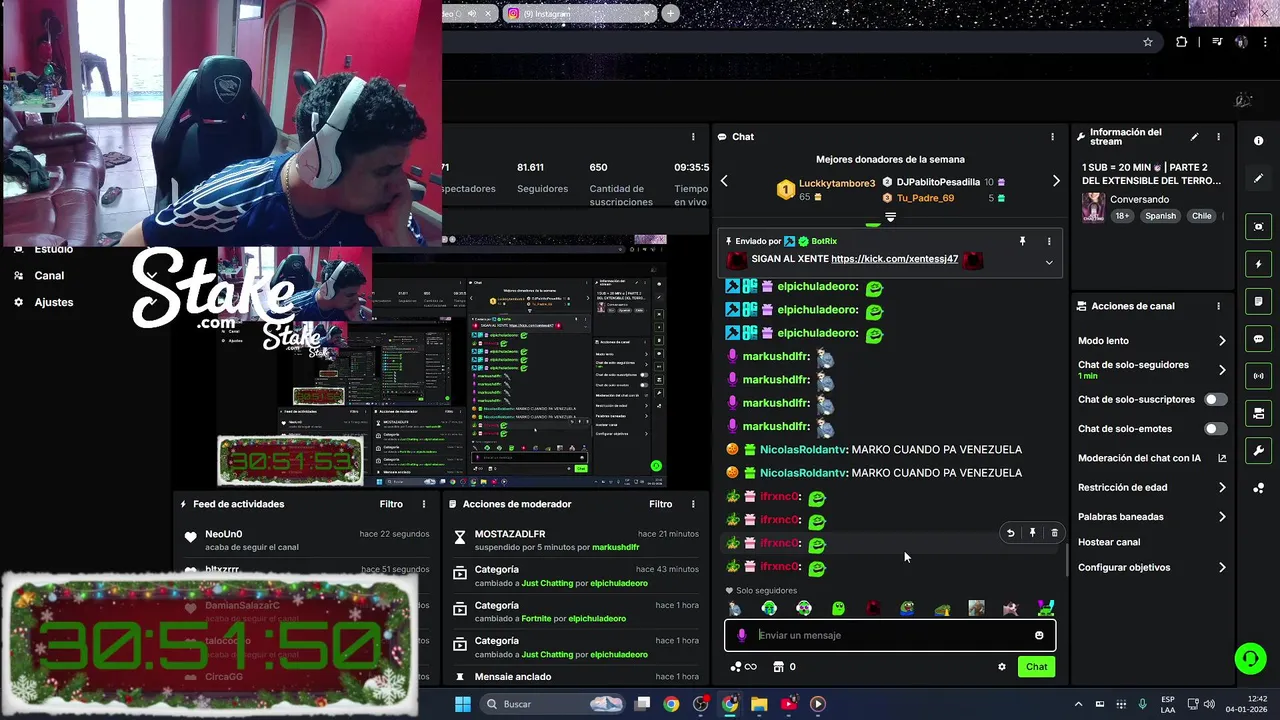Viewport: 1280px width, 720px height.
Task: Click the pinned message pin icon
Action: [1022, 241]
